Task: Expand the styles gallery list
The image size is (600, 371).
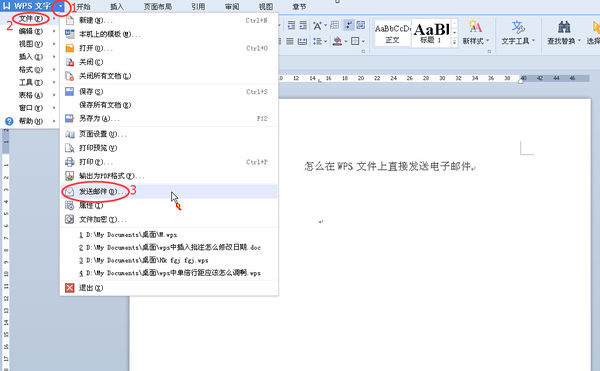Action: (454, 42)
